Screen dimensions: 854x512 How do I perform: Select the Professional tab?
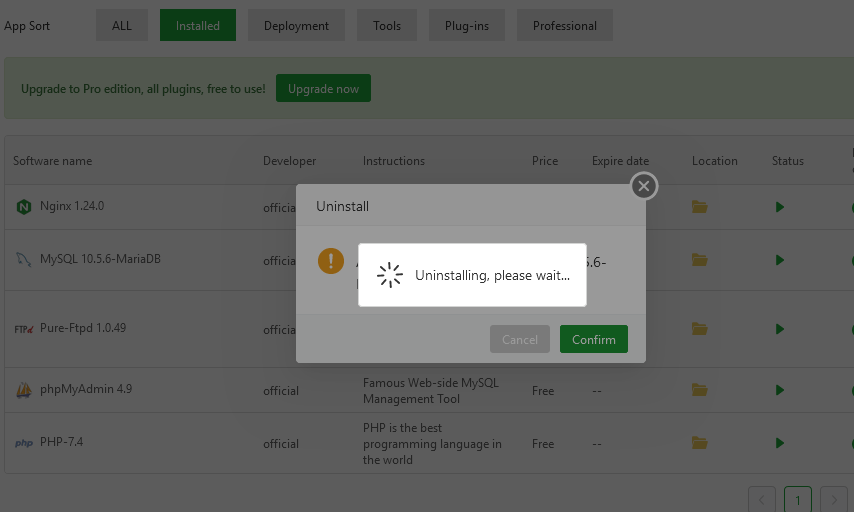click(x=565, y=26)
